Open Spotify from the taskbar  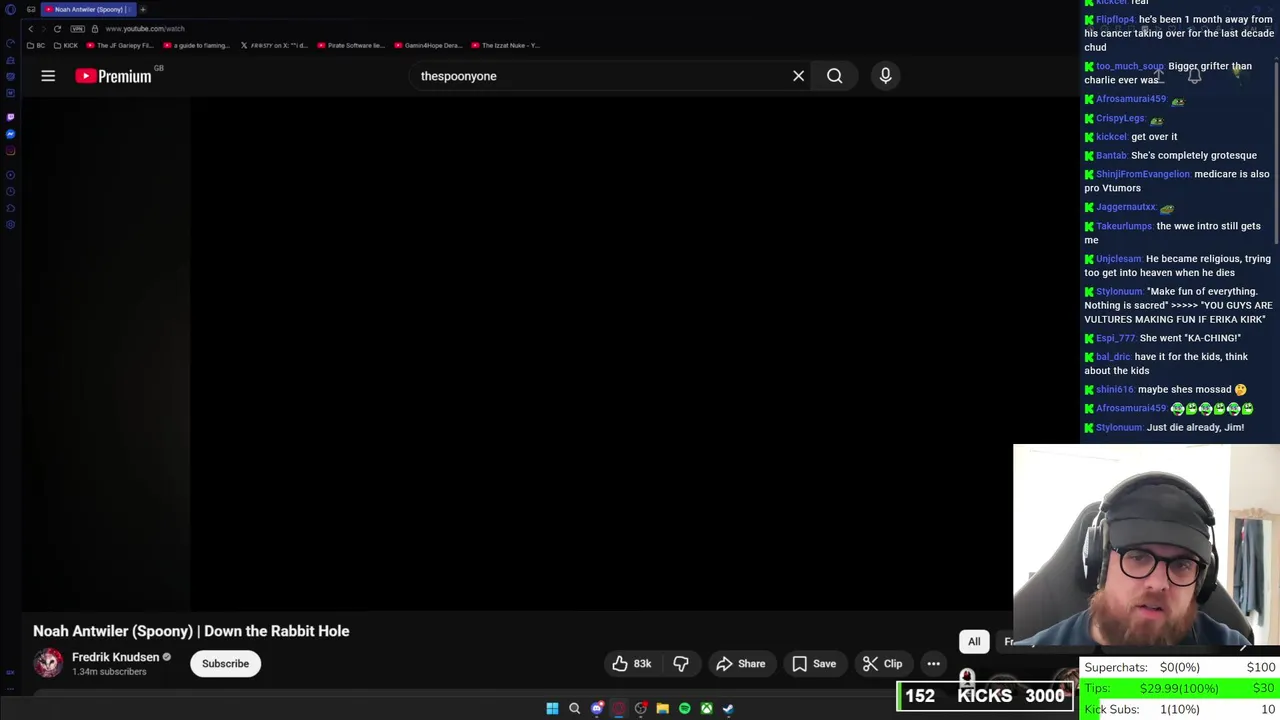pos(684,709)
